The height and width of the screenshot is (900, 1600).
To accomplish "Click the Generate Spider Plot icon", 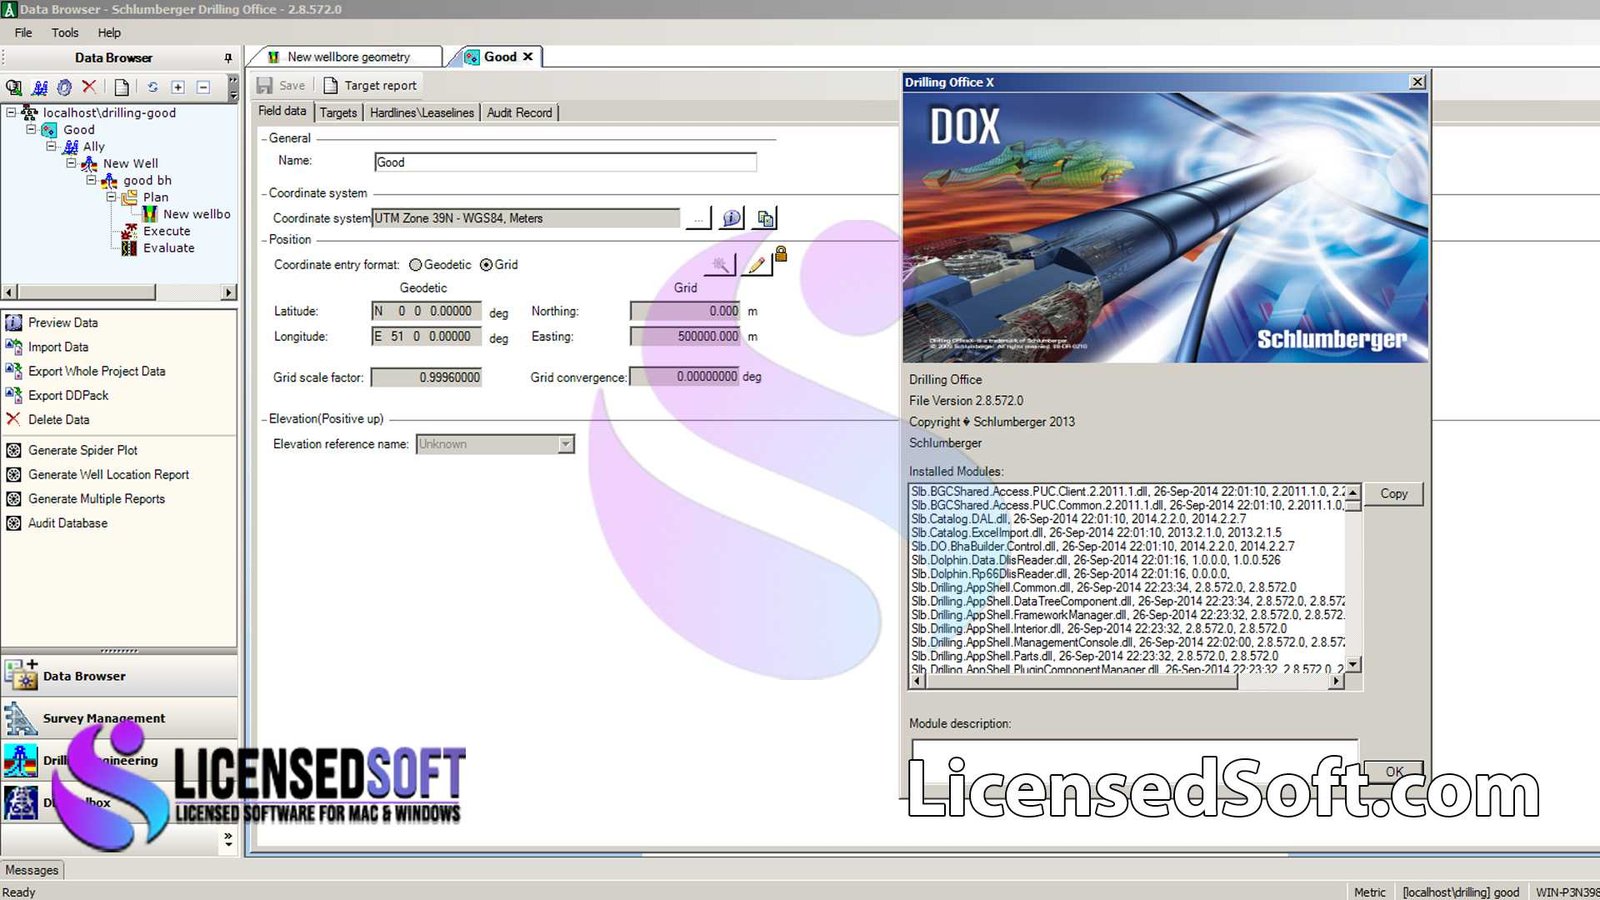I will point(14,450).
